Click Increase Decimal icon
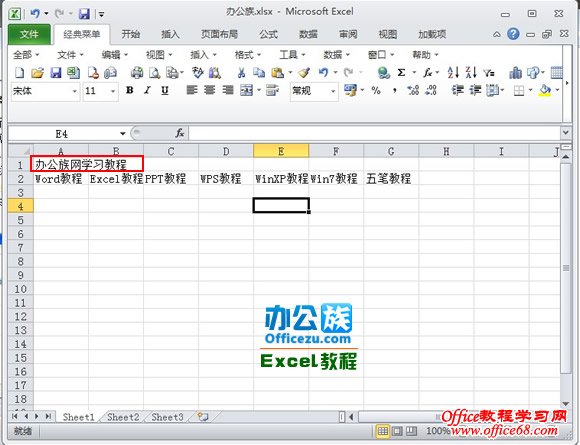 coord(413,90)
